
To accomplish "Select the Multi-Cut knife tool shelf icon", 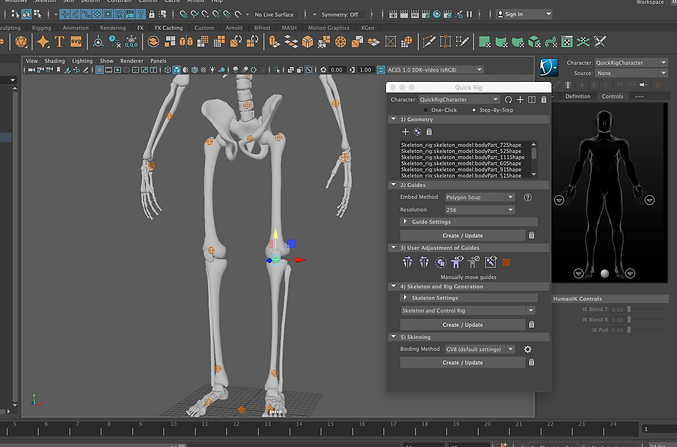I will click(x=429, y=42).
